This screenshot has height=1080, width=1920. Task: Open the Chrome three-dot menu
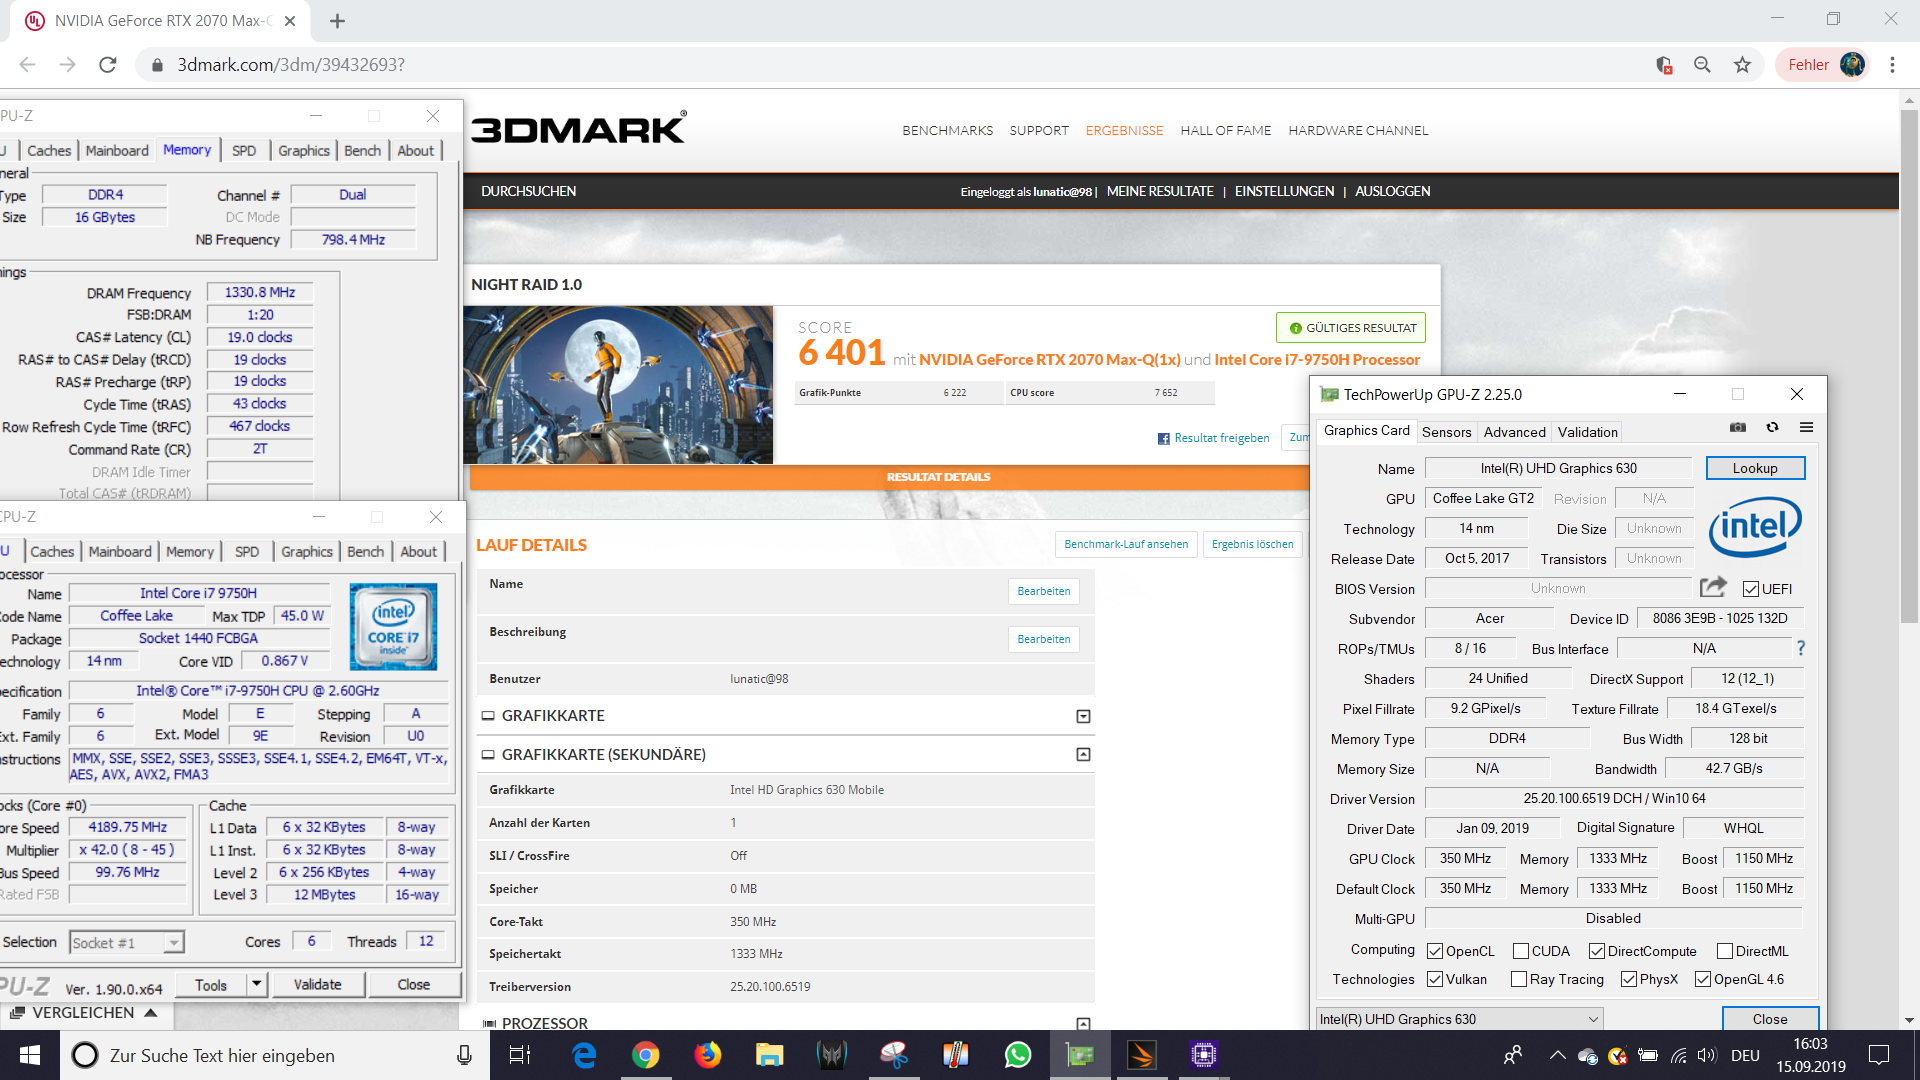[x=1892, y=65]
